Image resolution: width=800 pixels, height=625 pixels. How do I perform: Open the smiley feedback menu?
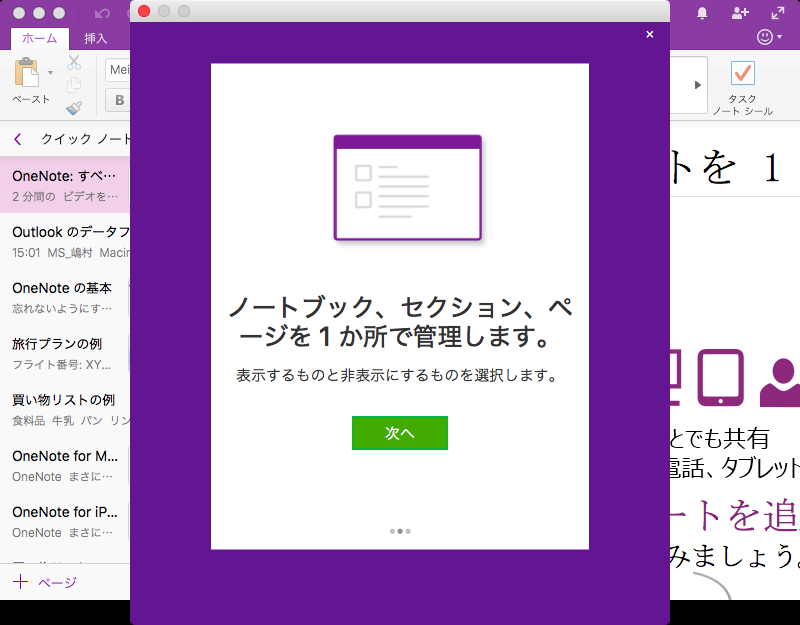(x=769, y=37)
